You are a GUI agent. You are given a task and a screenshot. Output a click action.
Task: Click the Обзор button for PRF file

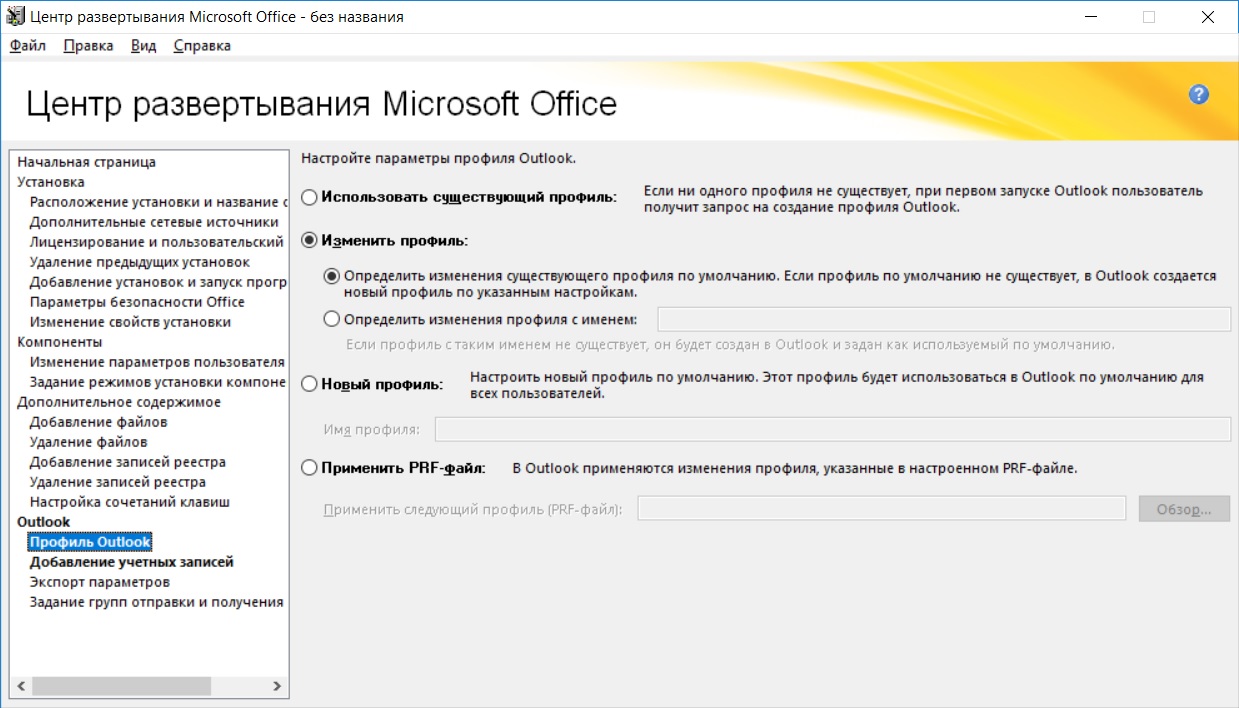click(x=1184, y=508)
